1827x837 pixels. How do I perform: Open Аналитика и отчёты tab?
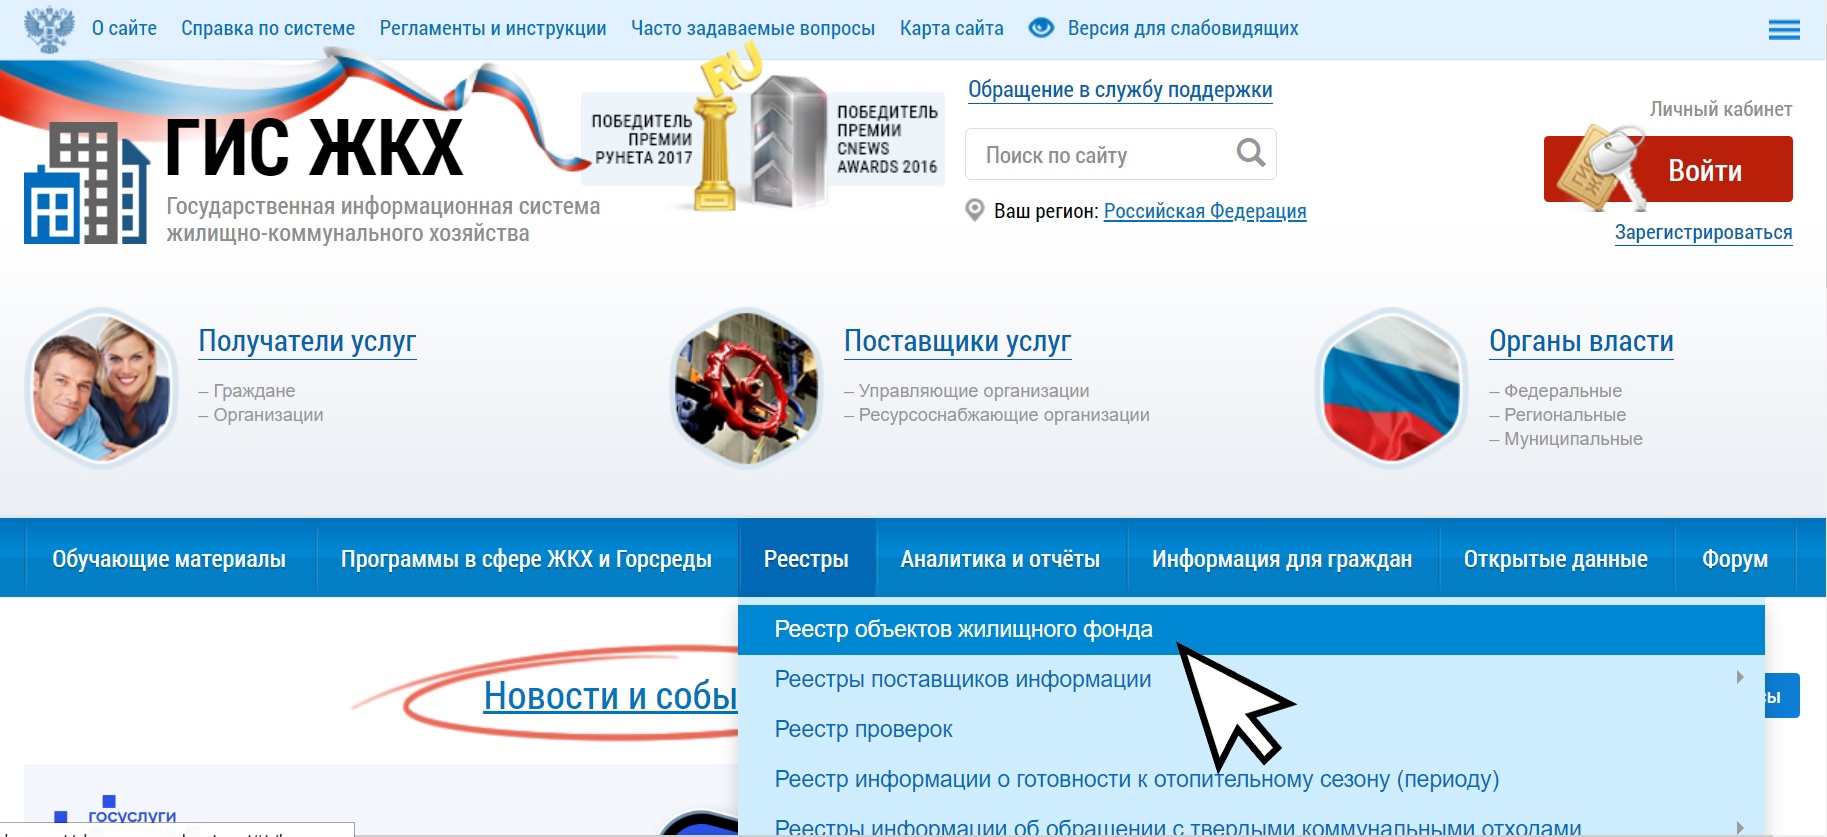point(1000,559)
